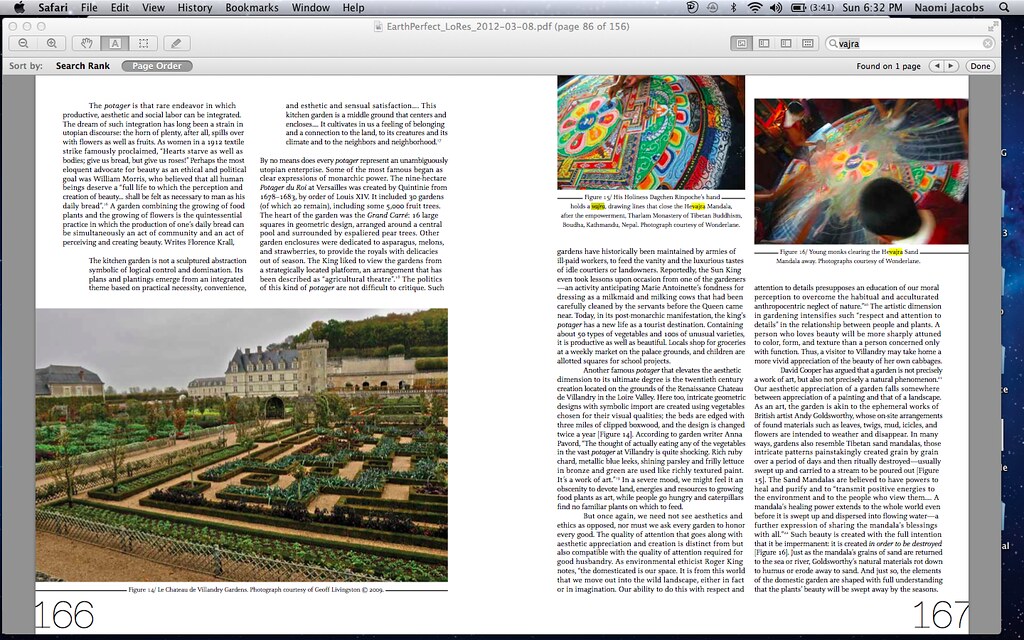Click the Chateau de Villandry gardens photo
Image resolution: width=1024 pixels, height=640 pixels.
click(242, 445)
